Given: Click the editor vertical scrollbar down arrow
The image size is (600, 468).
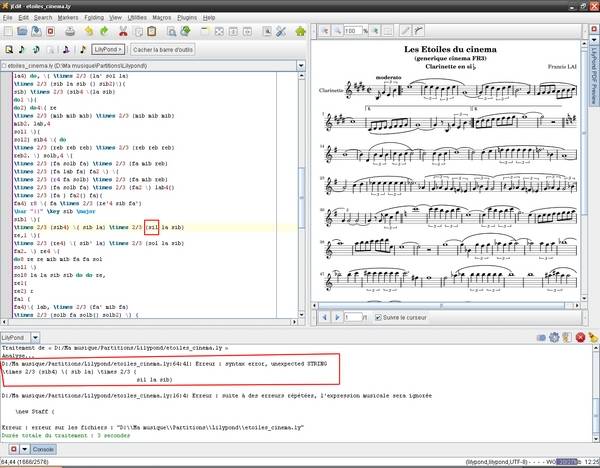Looking at the screenshot, I should point(301,315).
